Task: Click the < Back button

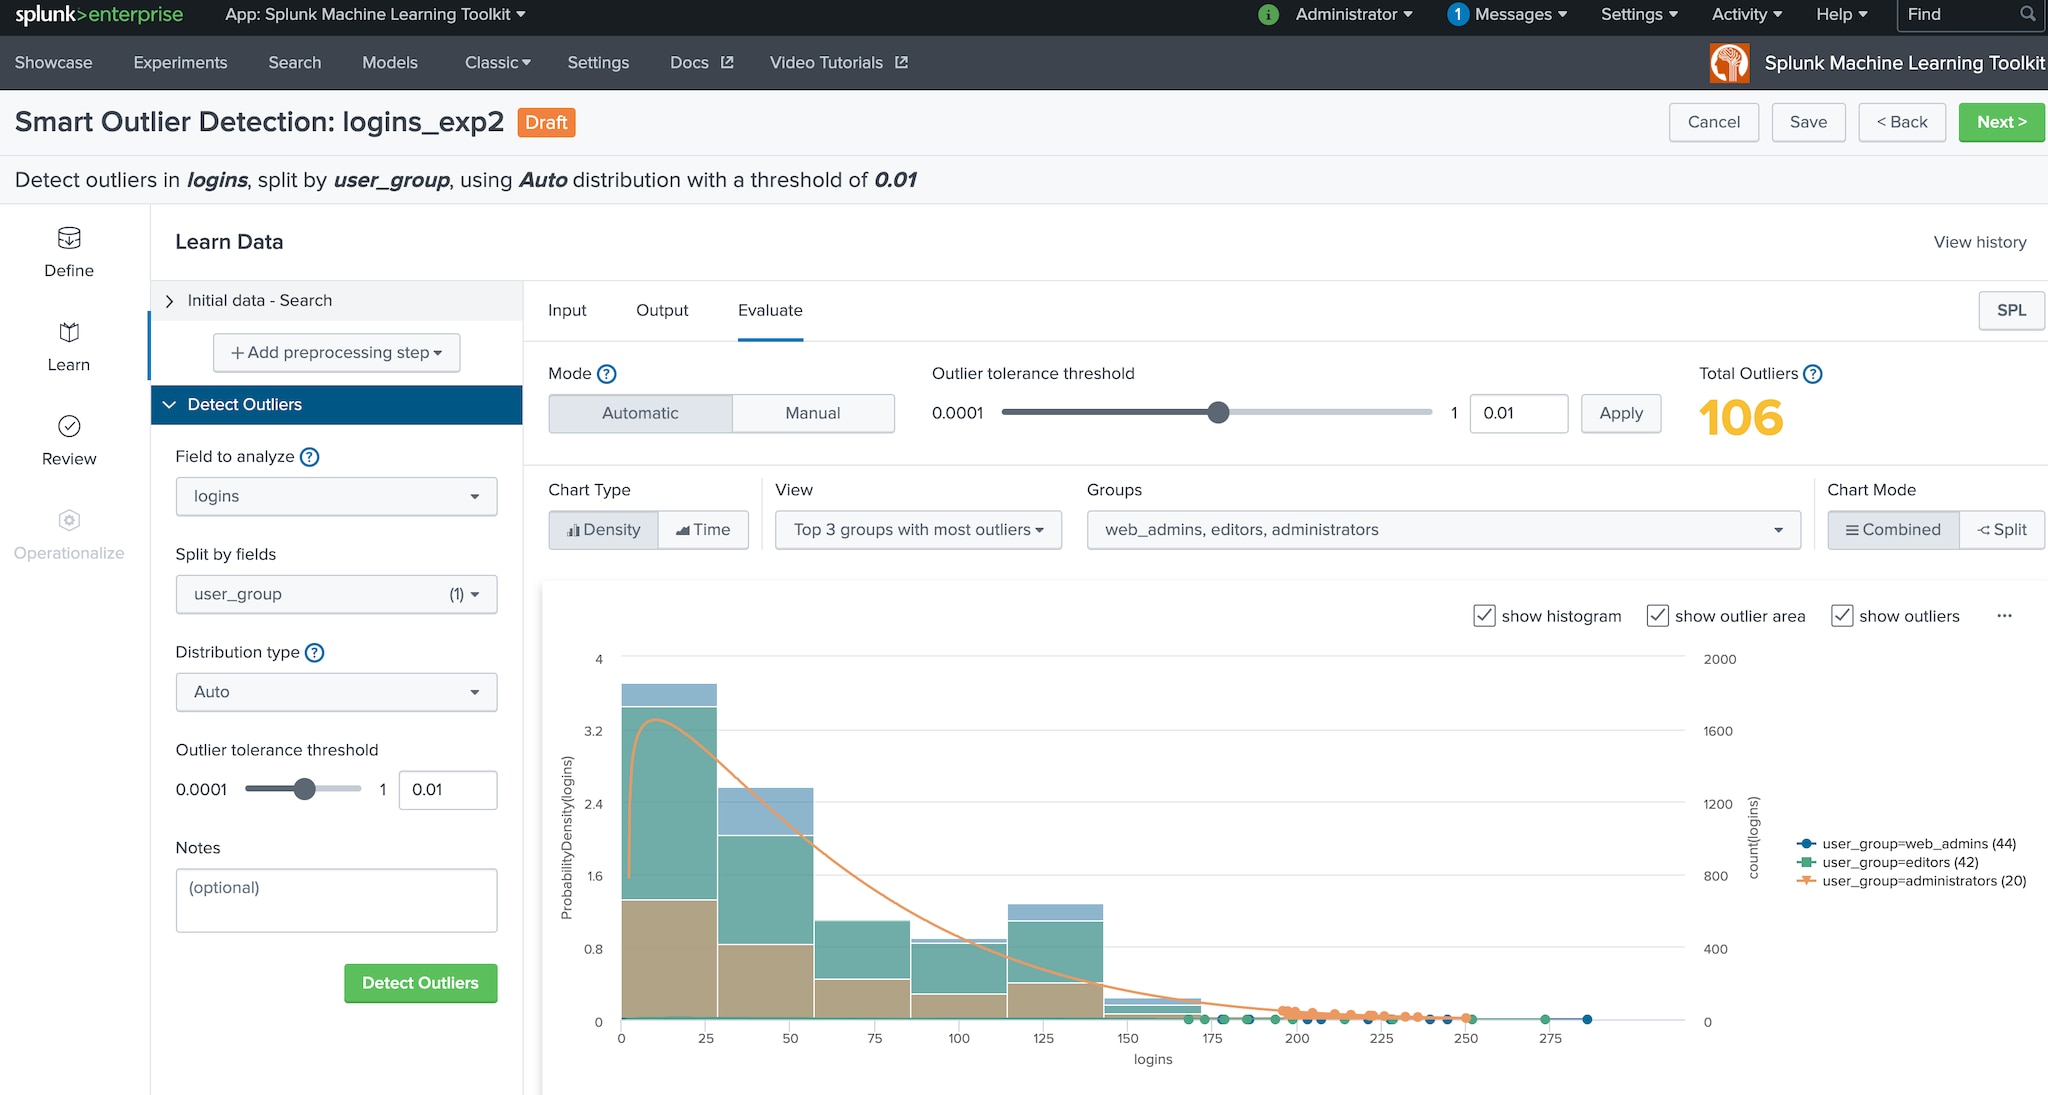Action: 1902,122
